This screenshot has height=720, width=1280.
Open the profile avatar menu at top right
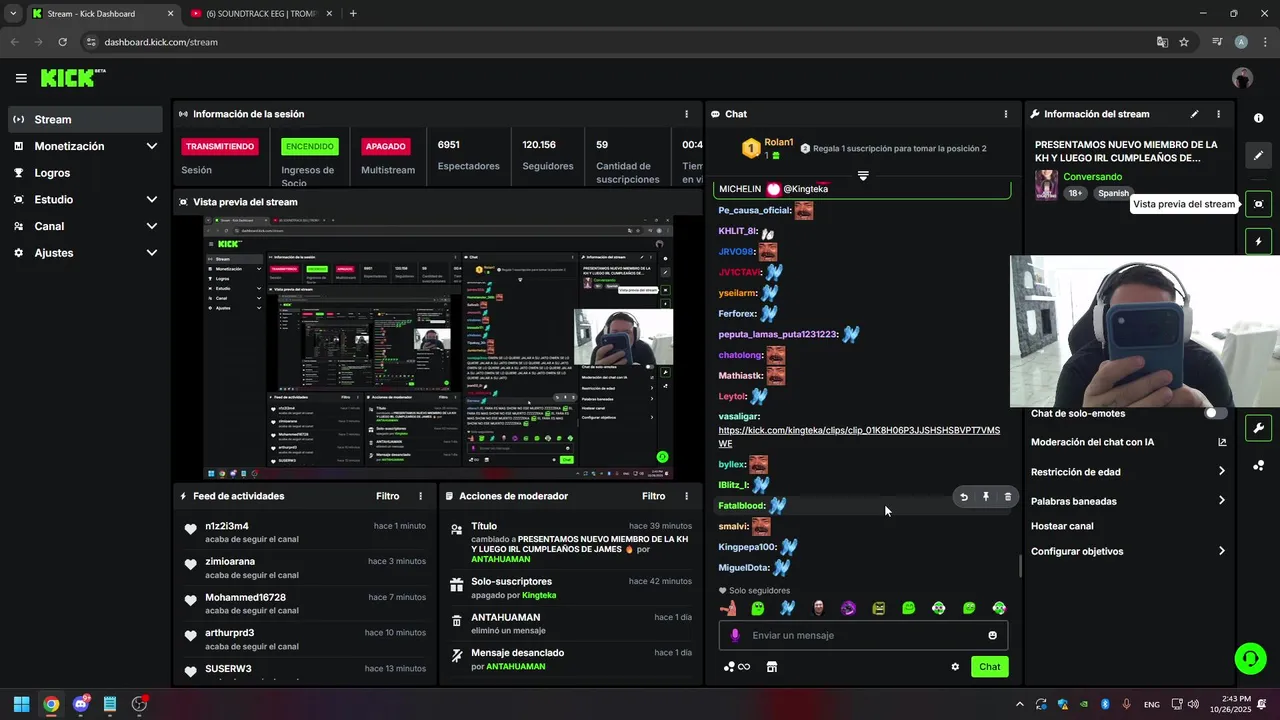[x=1242, y=78]
